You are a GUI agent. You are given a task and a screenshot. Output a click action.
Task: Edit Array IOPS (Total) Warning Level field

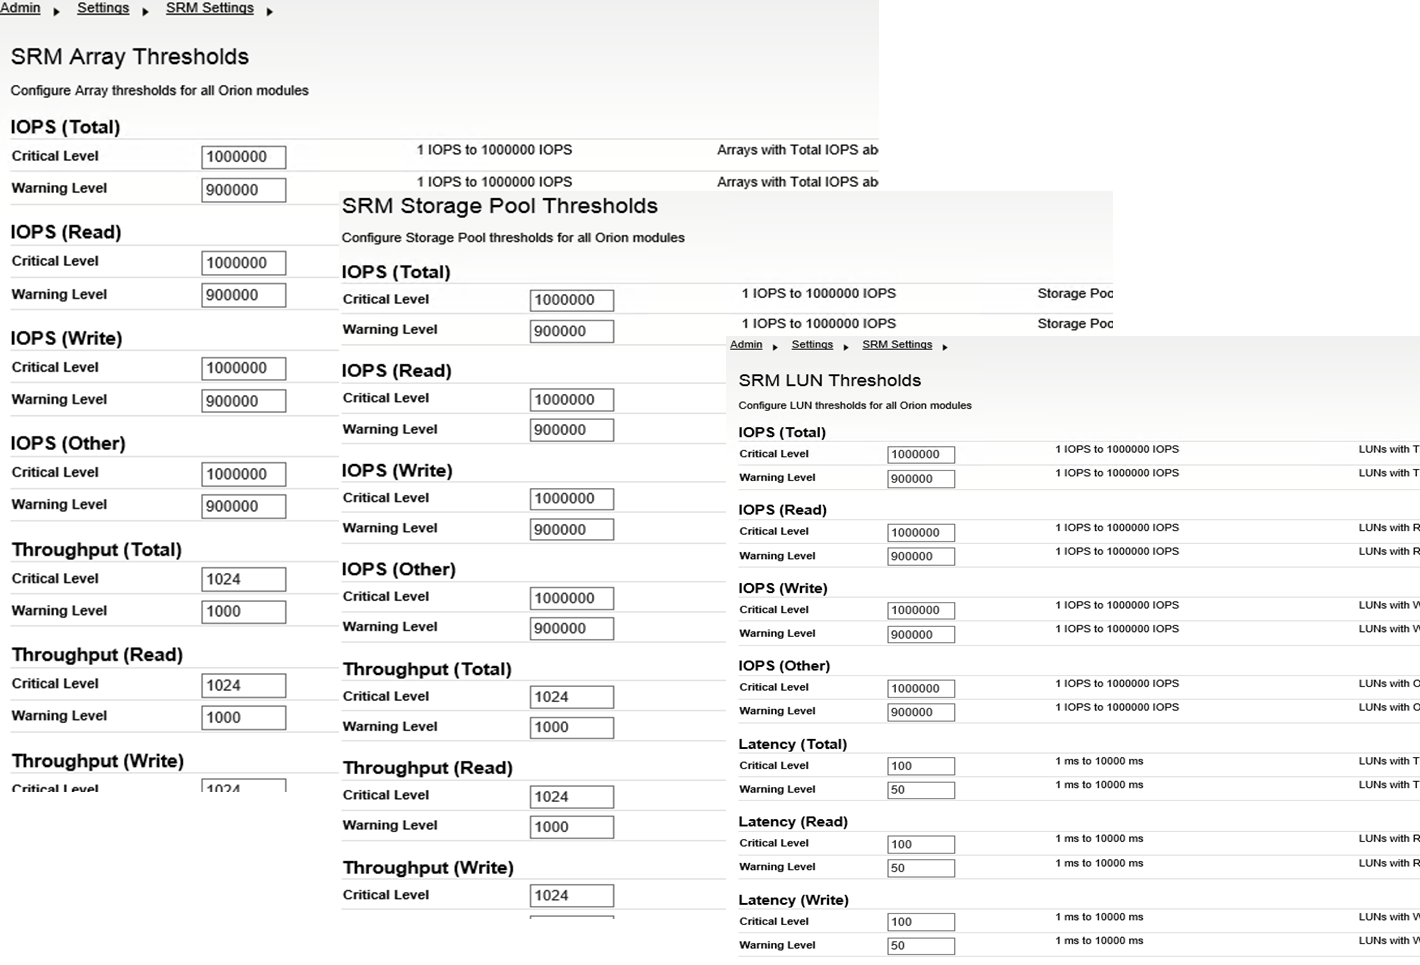[244, 190]
